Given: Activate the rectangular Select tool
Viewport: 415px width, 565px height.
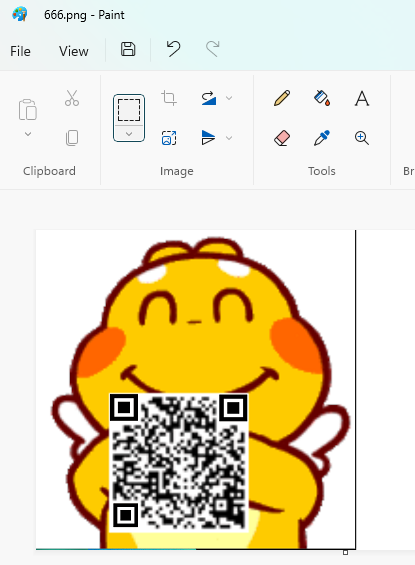Looking at the screenshot, I should pyautogui.click(x=129, y=110).
